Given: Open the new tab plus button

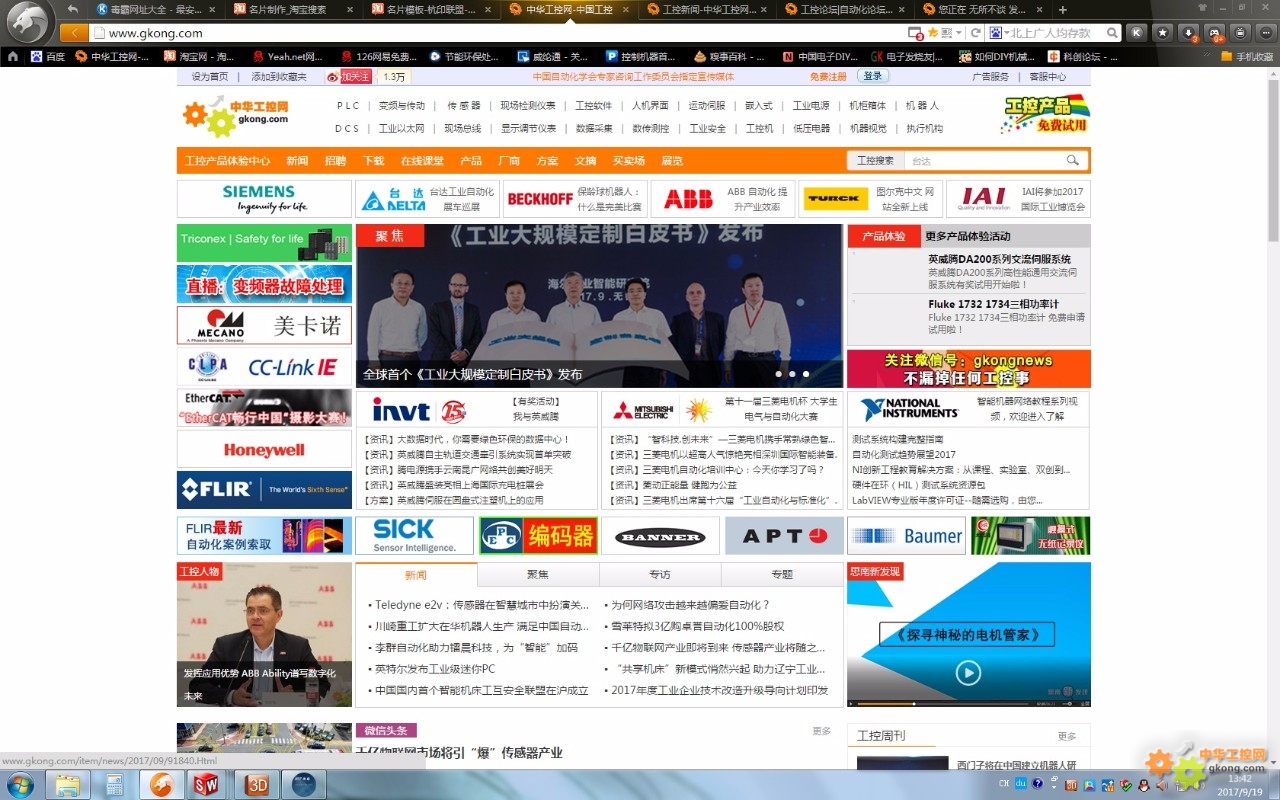Looking at the screenshot, I should pyautogui.click(x=1062, y=9).
